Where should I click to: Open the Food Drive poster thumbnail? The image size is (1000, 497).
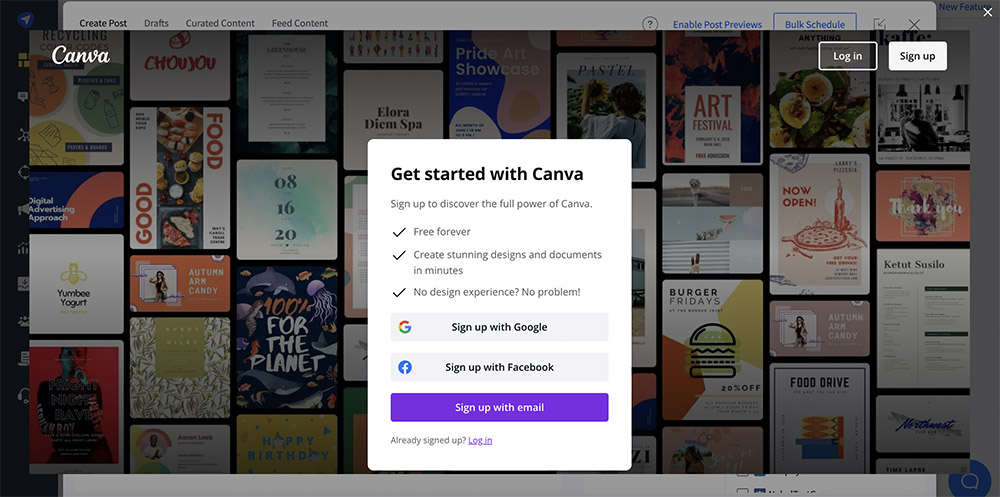coord(820,418)
